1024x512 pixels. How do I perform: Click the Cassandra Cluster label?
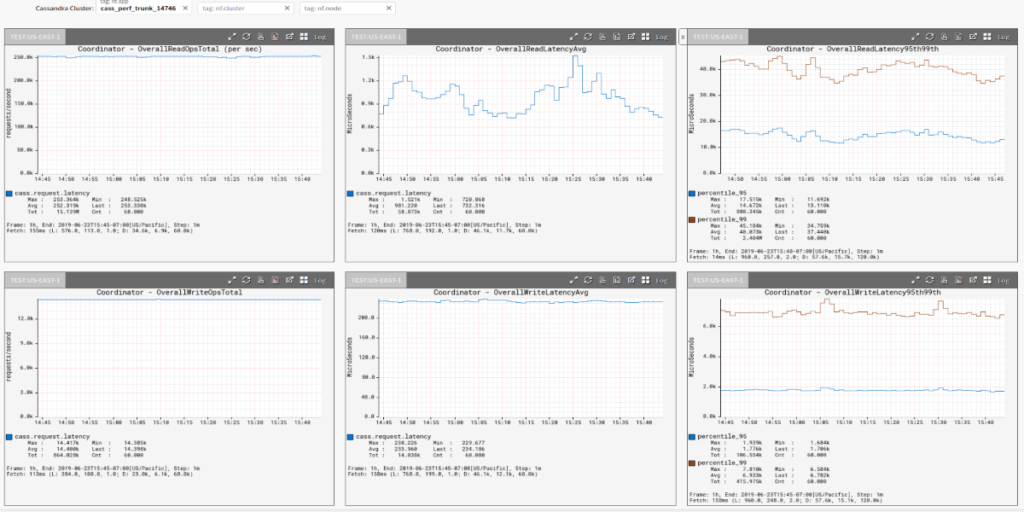[x=65, y=8]
